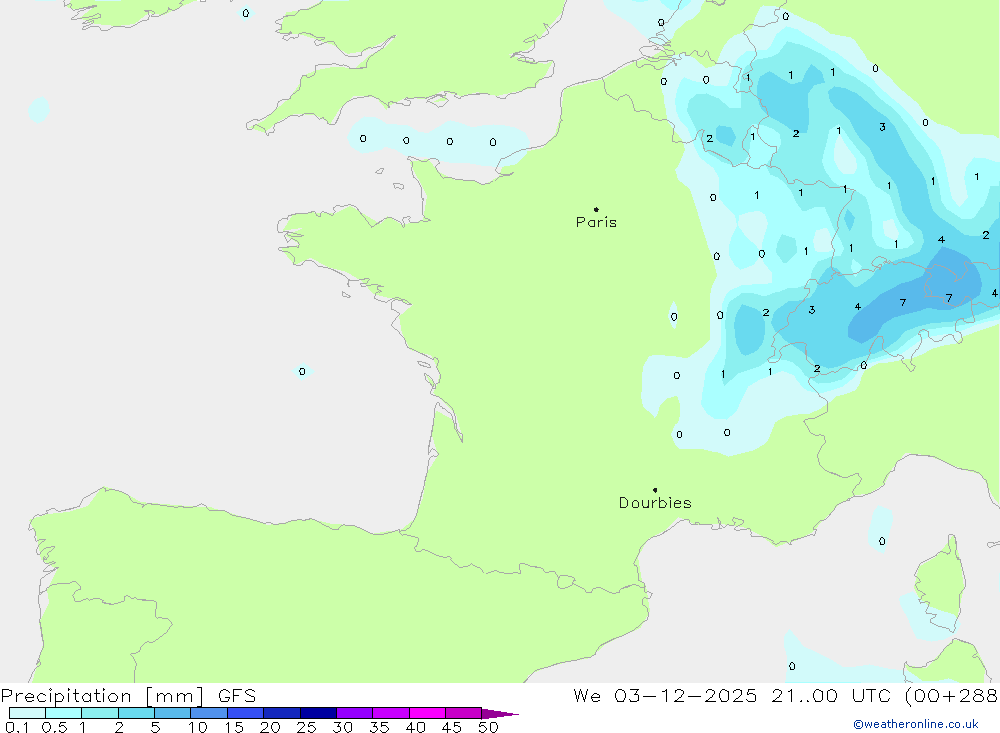Click the legend value label '40'

coord(416,727)
